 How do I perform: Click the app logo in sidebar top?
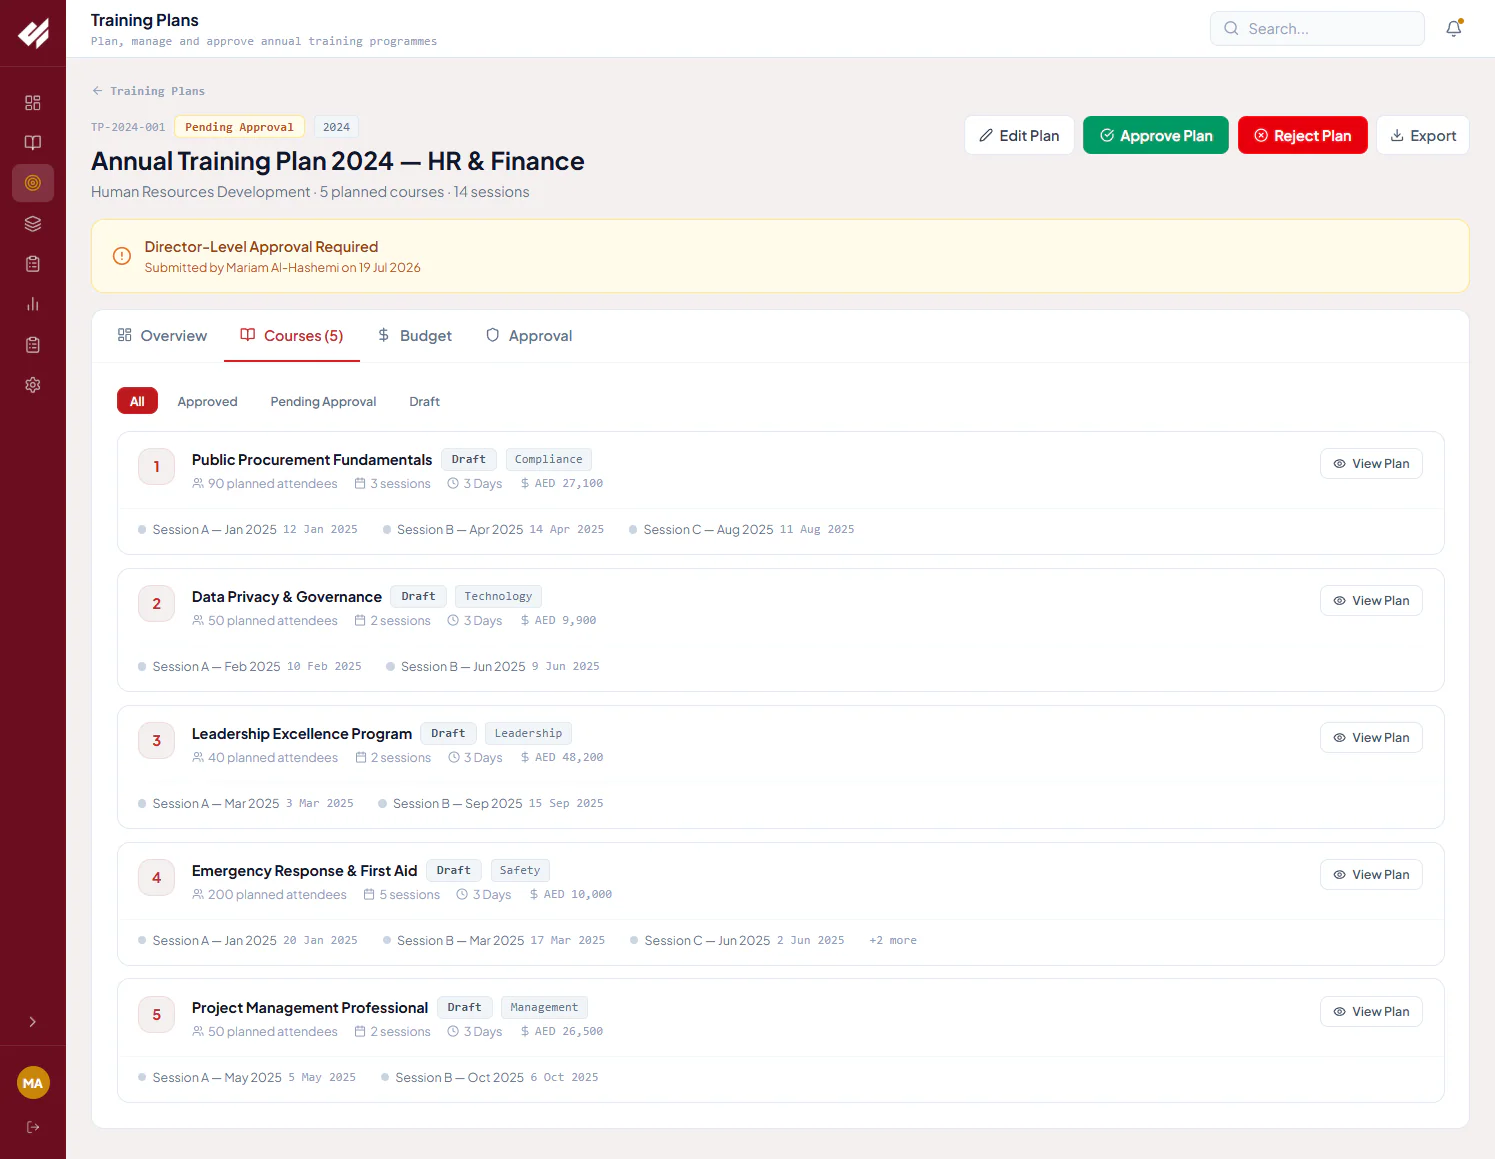point(33,33)
